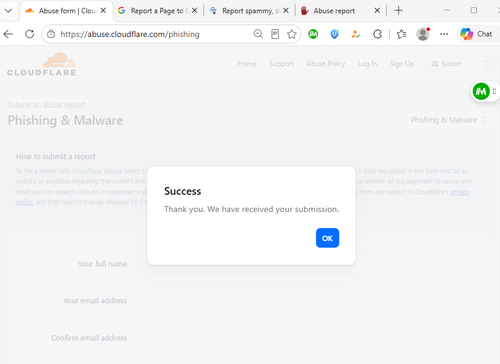Click the Your full name field
This screenshot has width=500, height=364.
(310, 264)
